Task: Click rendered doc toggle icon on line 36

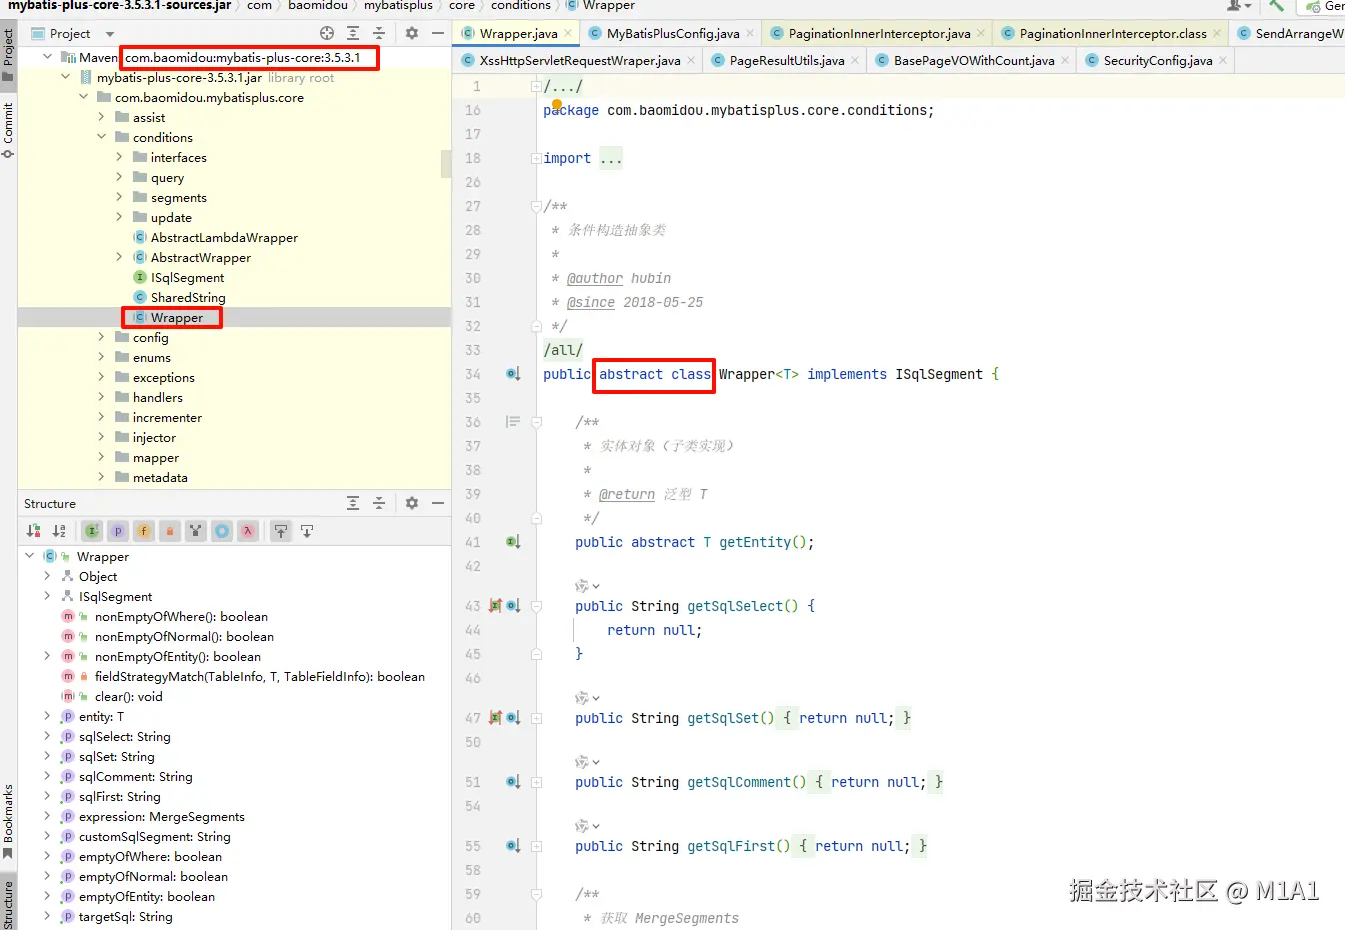Action: coord(513,422)
